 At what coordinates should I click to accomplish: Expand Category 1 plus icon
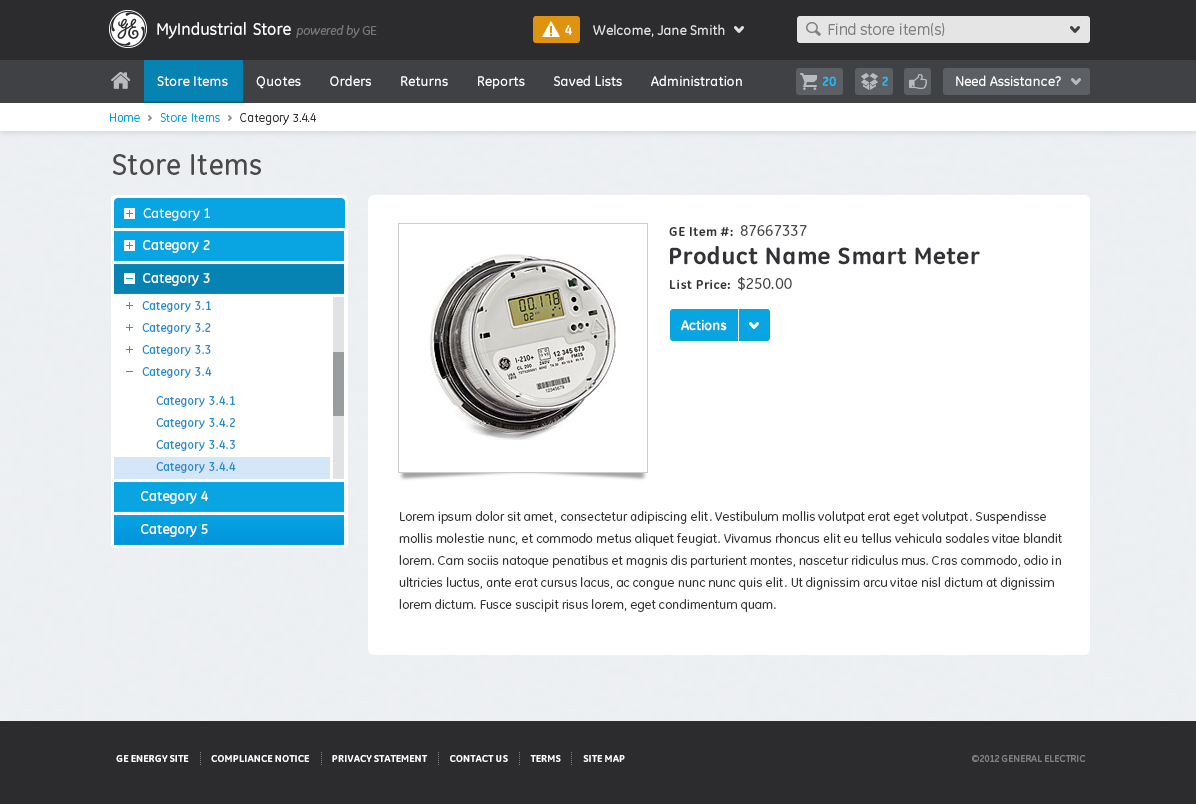(129, 214)
